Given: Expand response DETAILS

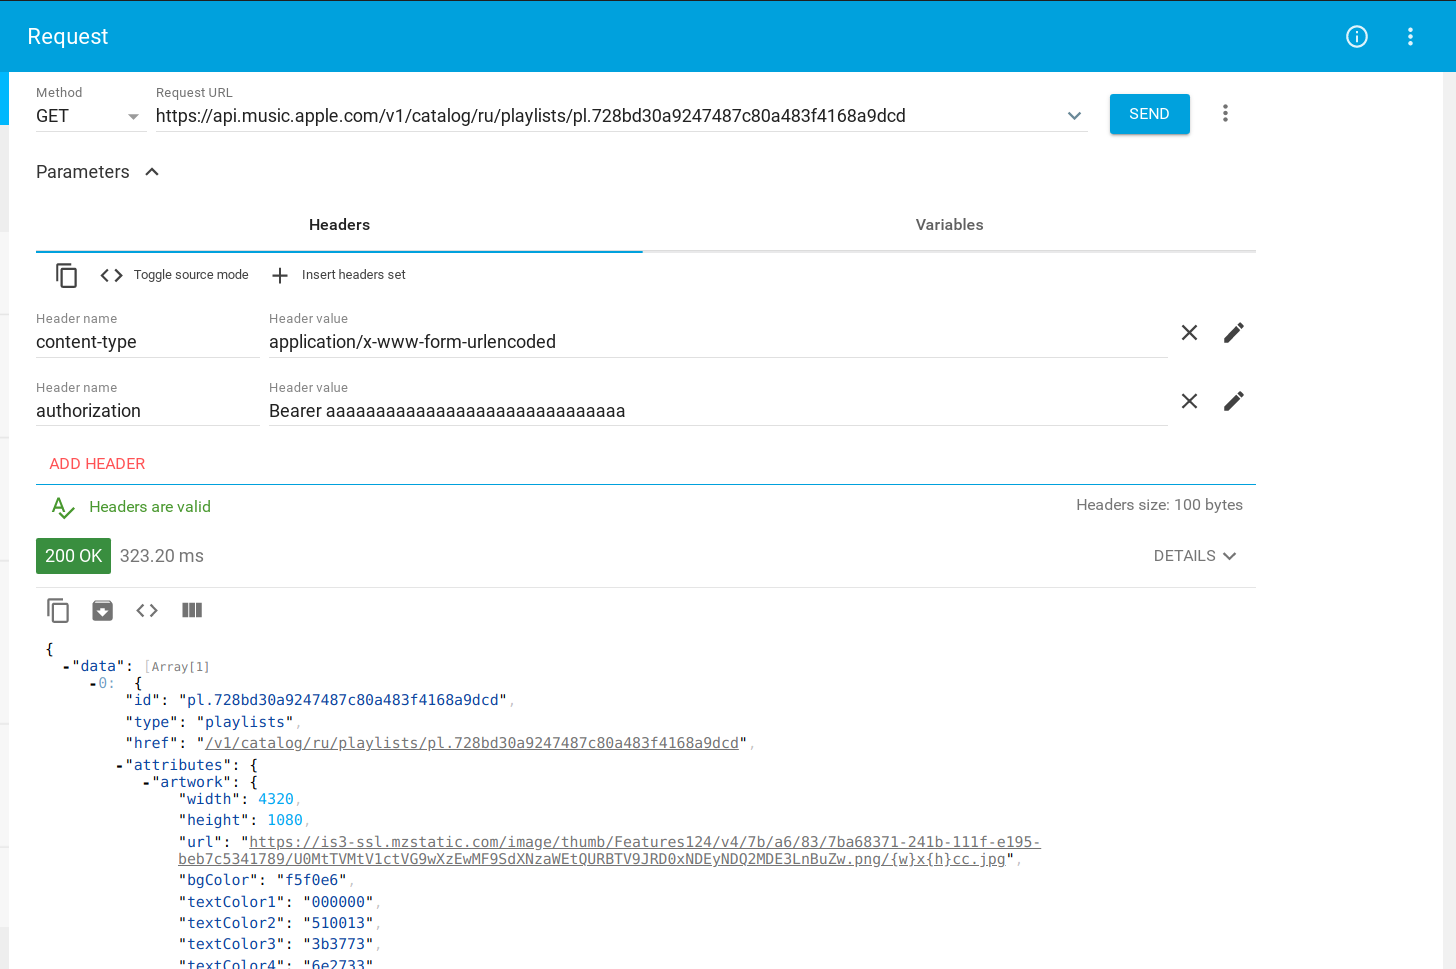Looking at the screenshot, I should click(x=1195, y=556).
